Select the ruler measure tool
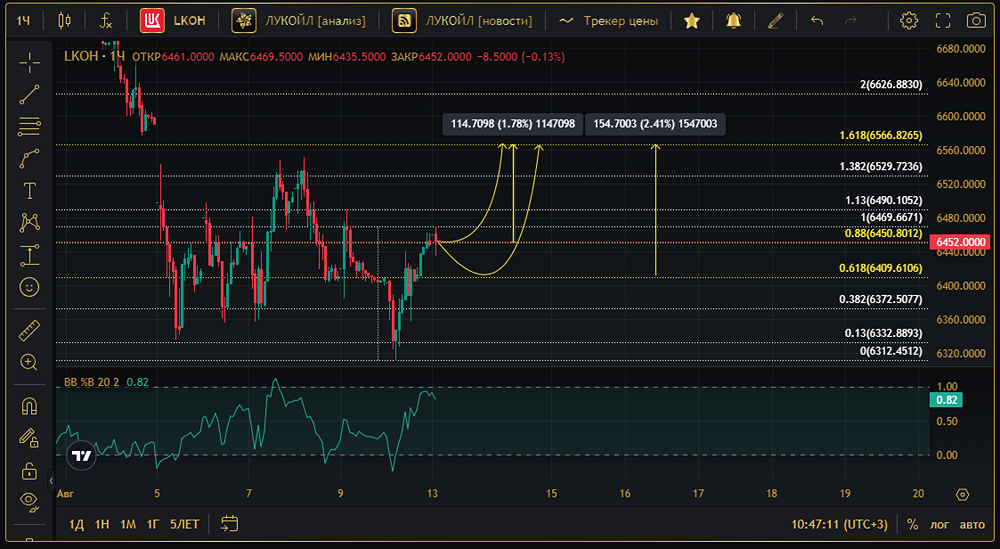This screenshot has width=1000, height=549. [29, 330]
